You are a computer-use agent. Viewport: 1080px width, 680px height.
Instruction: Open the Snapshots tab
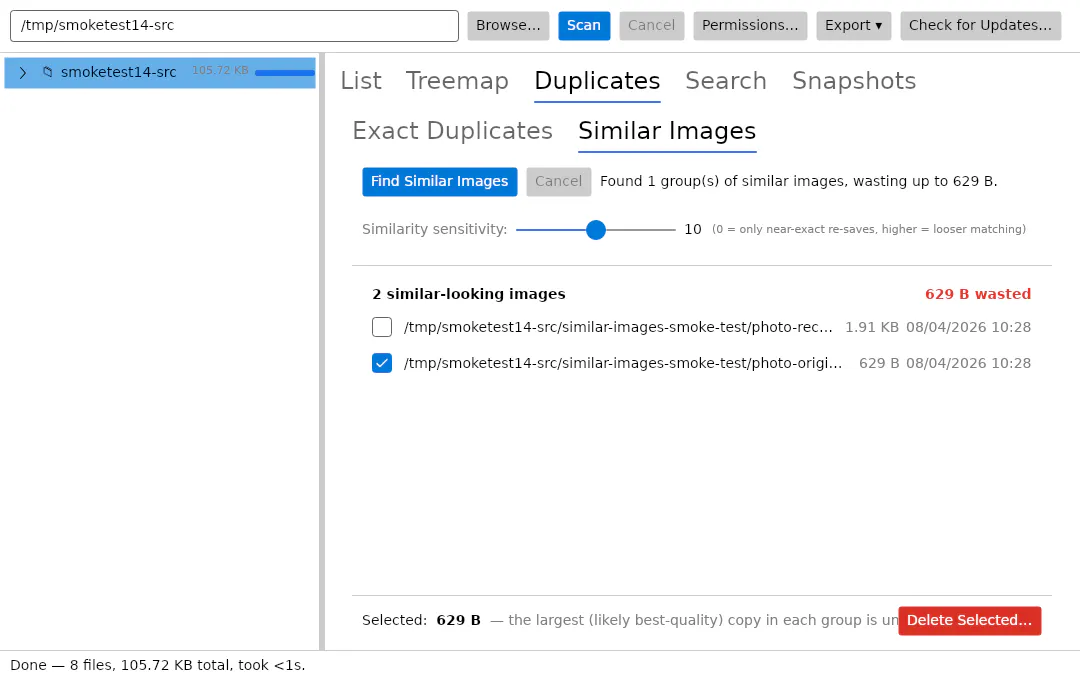pyautogui.click(x=854, y=81)
